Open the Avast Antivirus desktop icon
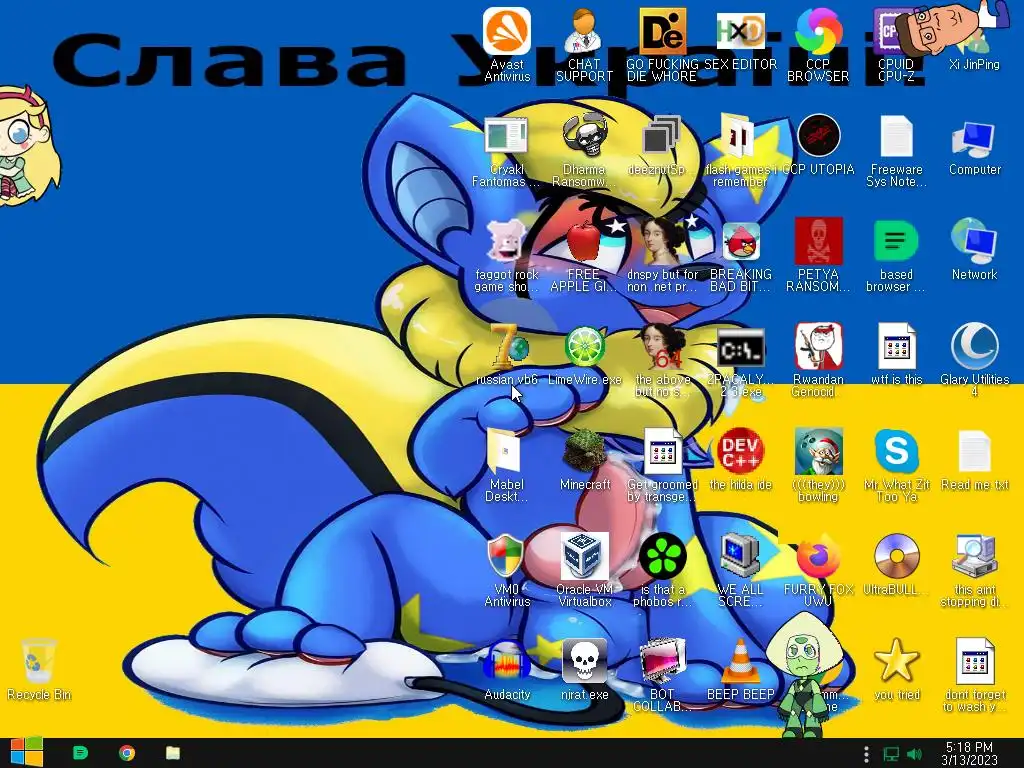The height and width of the screenshot is (768, 1024). point(507,44)
